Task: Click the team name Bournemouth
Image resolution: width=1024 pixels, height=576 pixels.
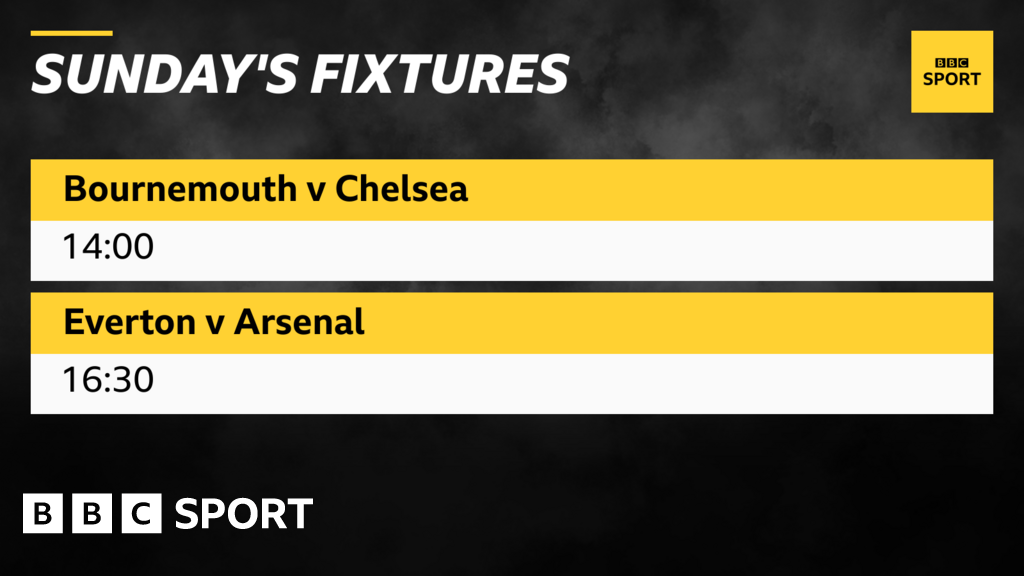Action: (x=180, y=189)
